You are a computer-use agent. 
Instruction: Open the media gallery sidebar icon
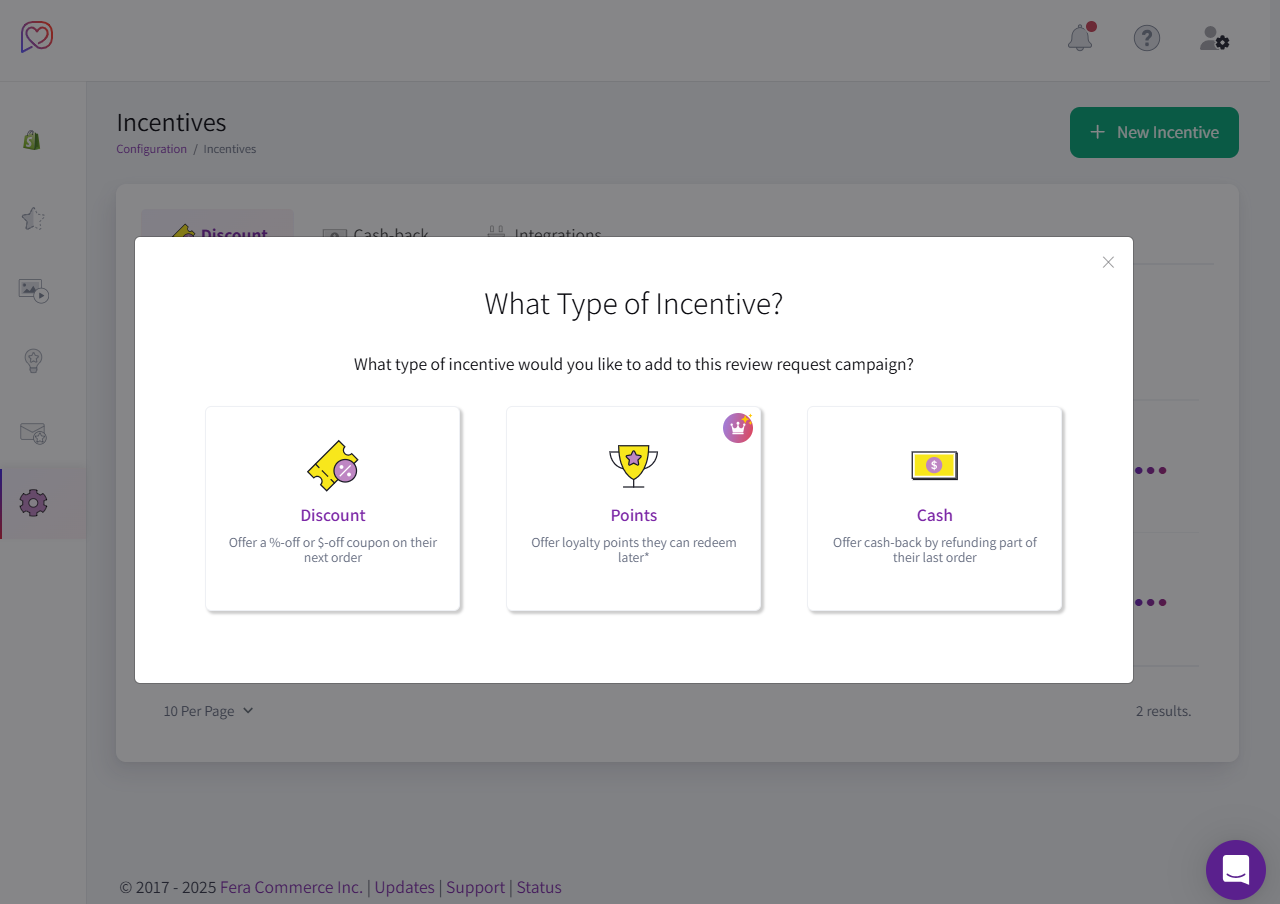point(33,291)
